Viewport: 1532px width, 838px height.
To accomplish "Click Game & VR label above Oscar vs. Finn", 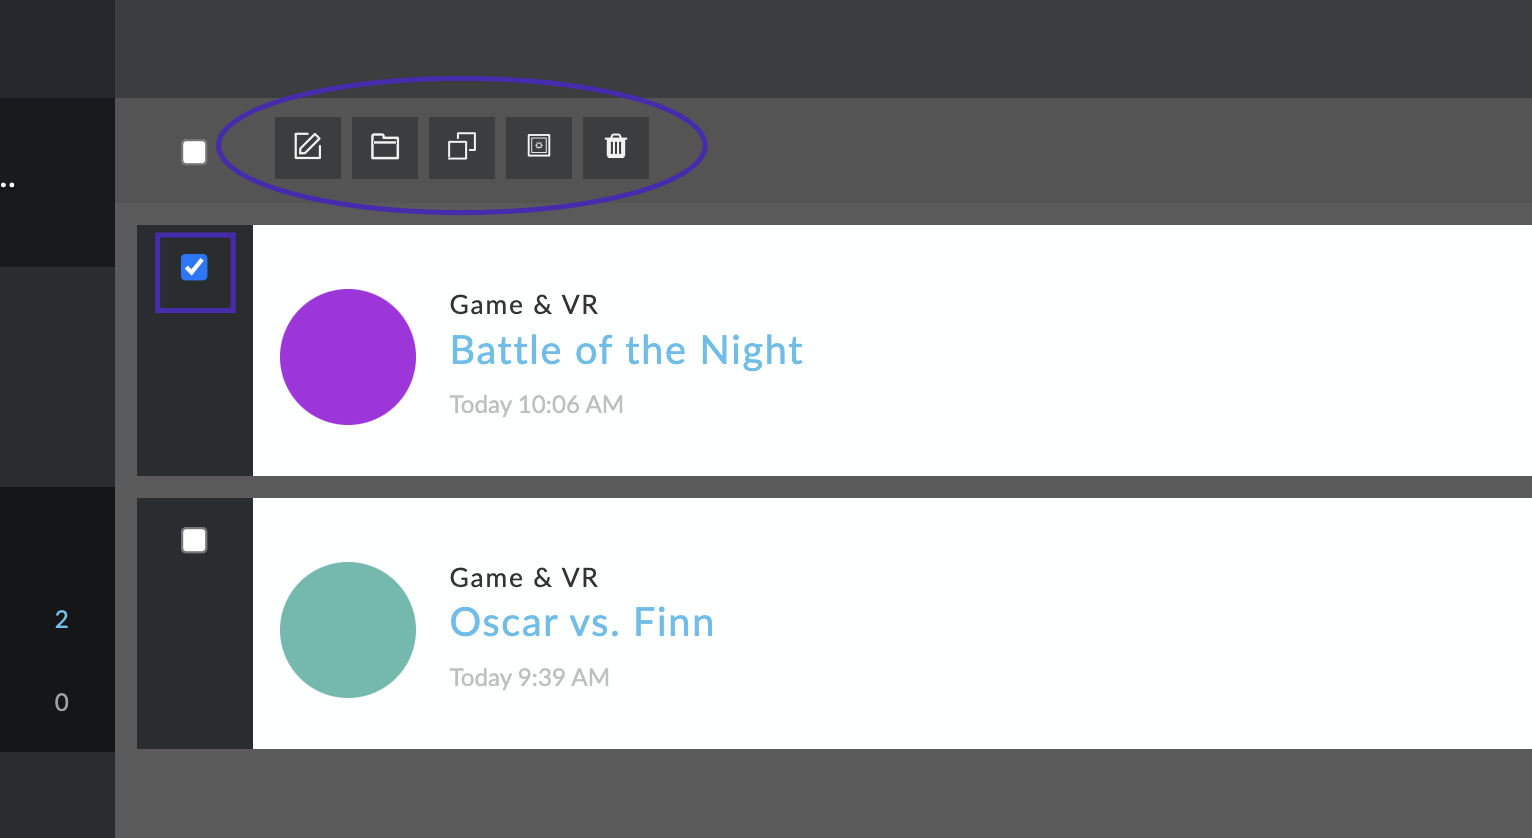I will click(x=524, y=578).
